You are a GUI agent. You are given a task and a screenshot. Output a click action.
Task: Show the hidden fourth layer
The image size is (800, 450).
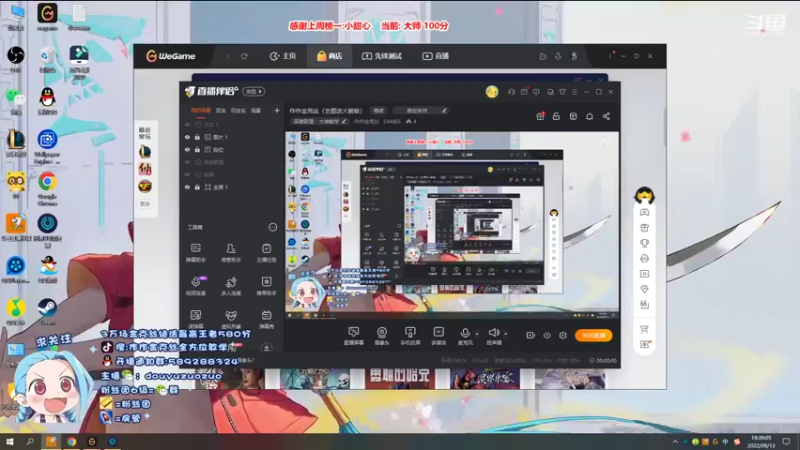pos(187,162)
